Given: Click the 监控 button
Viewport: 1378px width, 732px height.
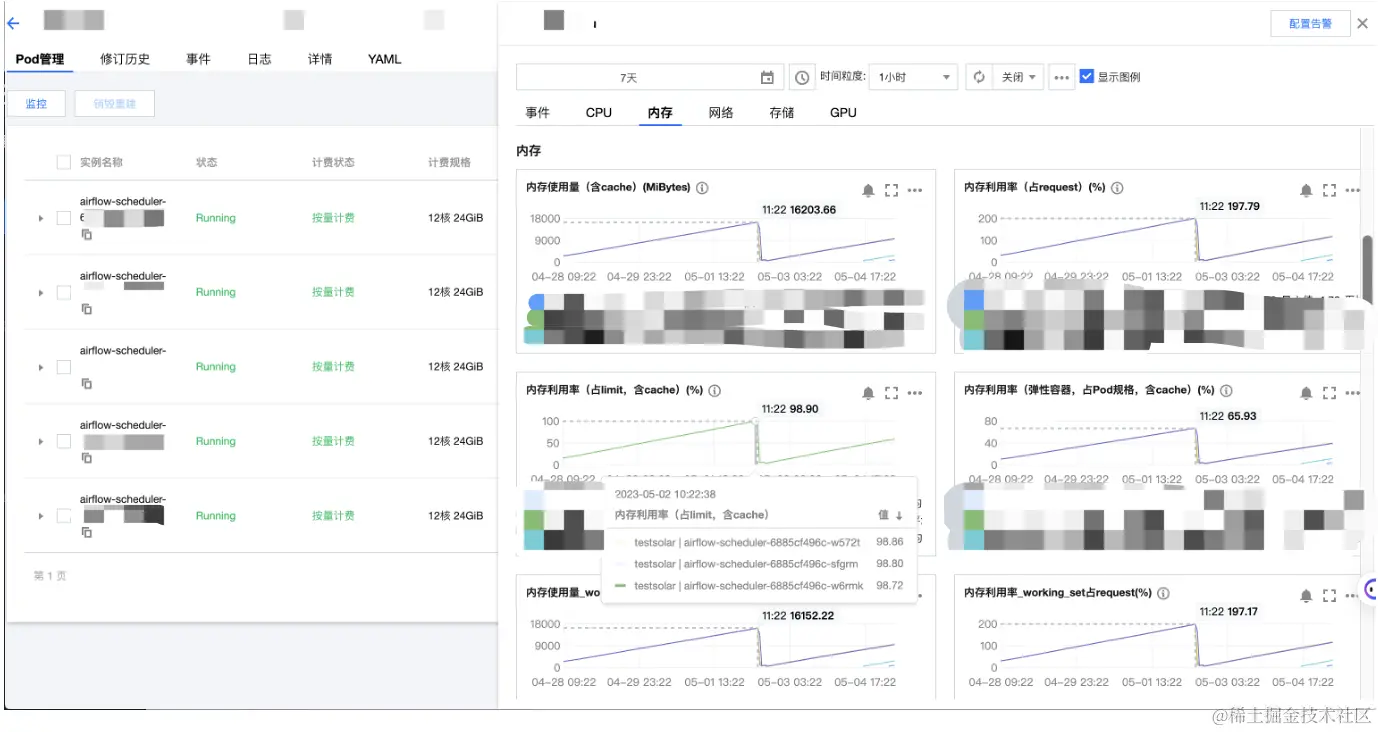Looking at the screenshot, I should [x=36, y=103].
